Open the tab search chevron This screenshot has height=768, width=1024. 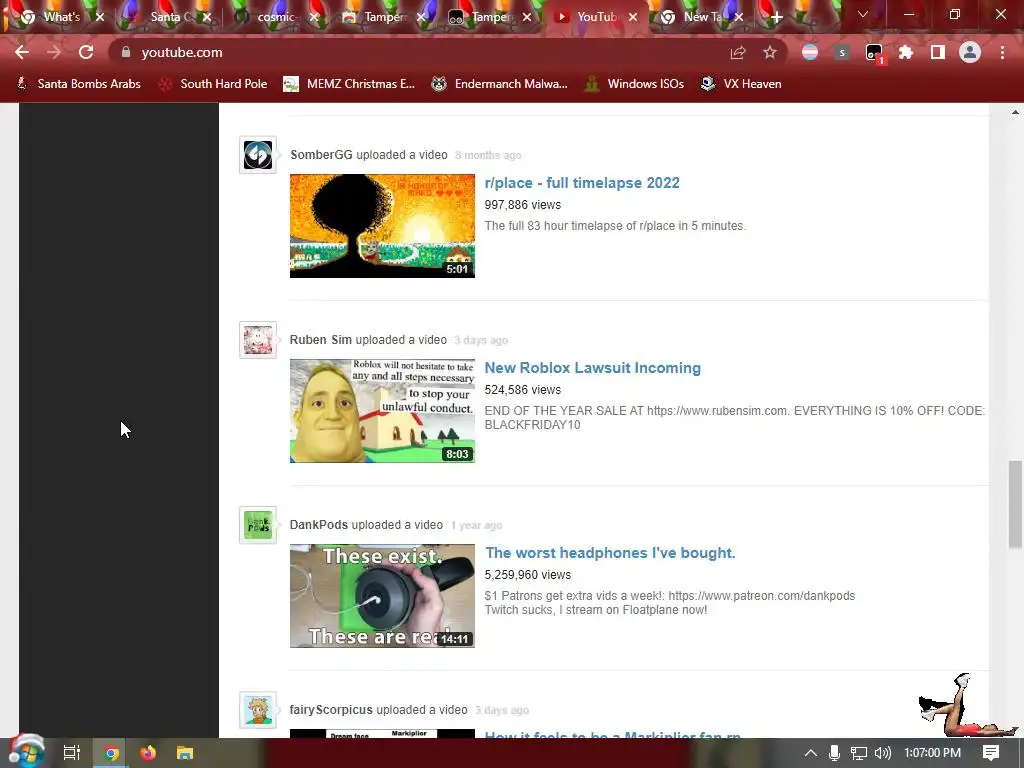click(863, 14)
